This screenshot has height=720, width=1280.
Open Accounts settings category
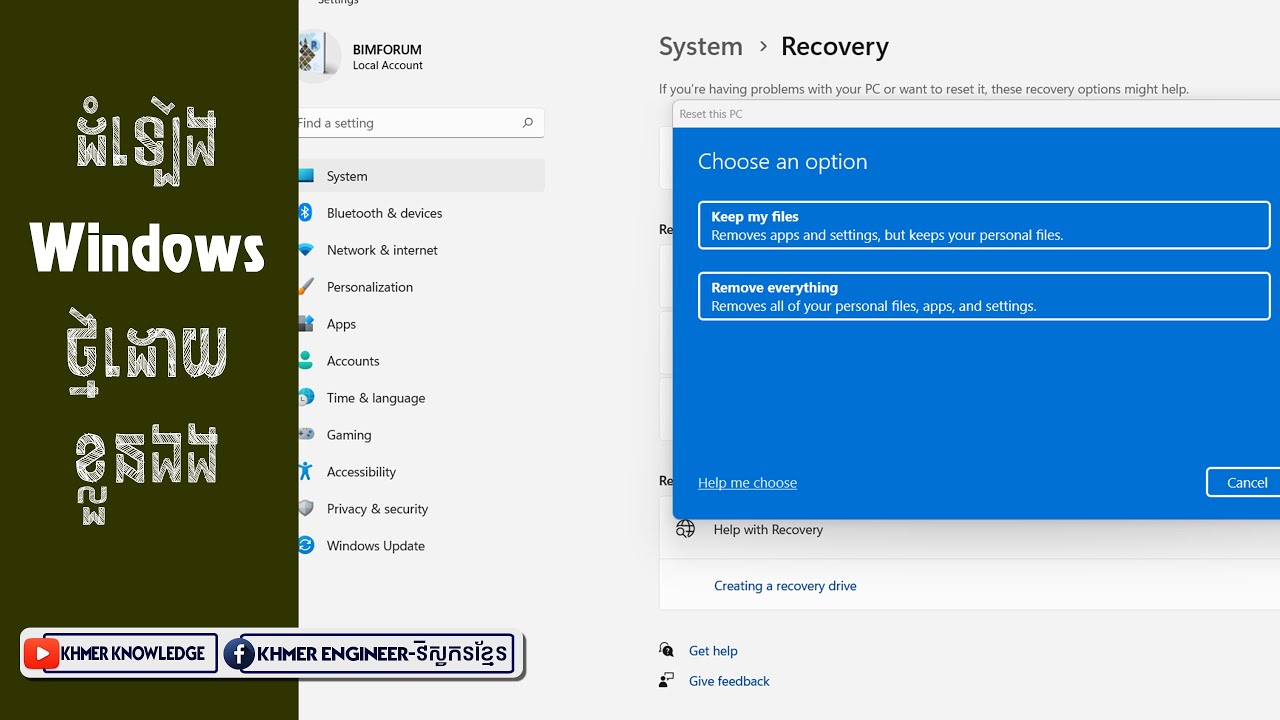point(421,361)
